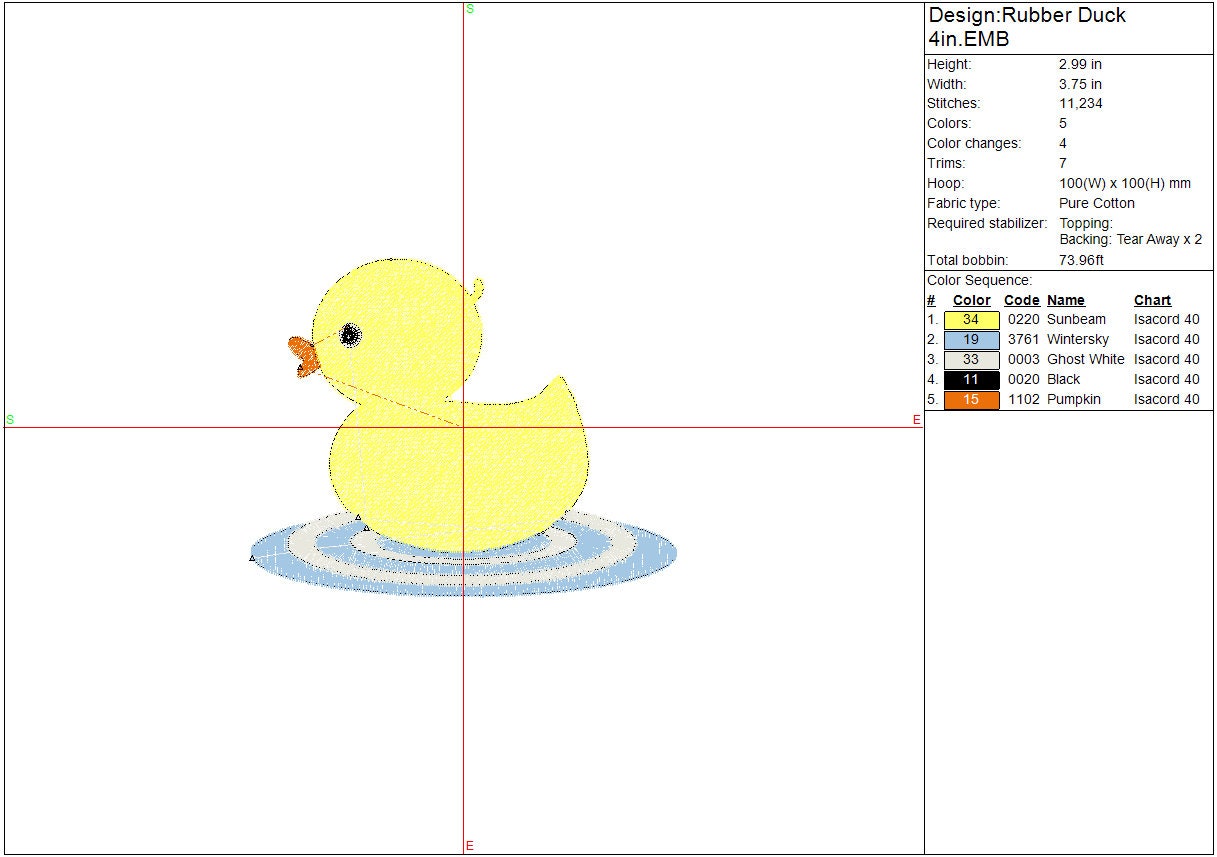Viewport: 1217px width, 857px height.
Task: Click the Color column header
Action: click(x=971, y=300)
